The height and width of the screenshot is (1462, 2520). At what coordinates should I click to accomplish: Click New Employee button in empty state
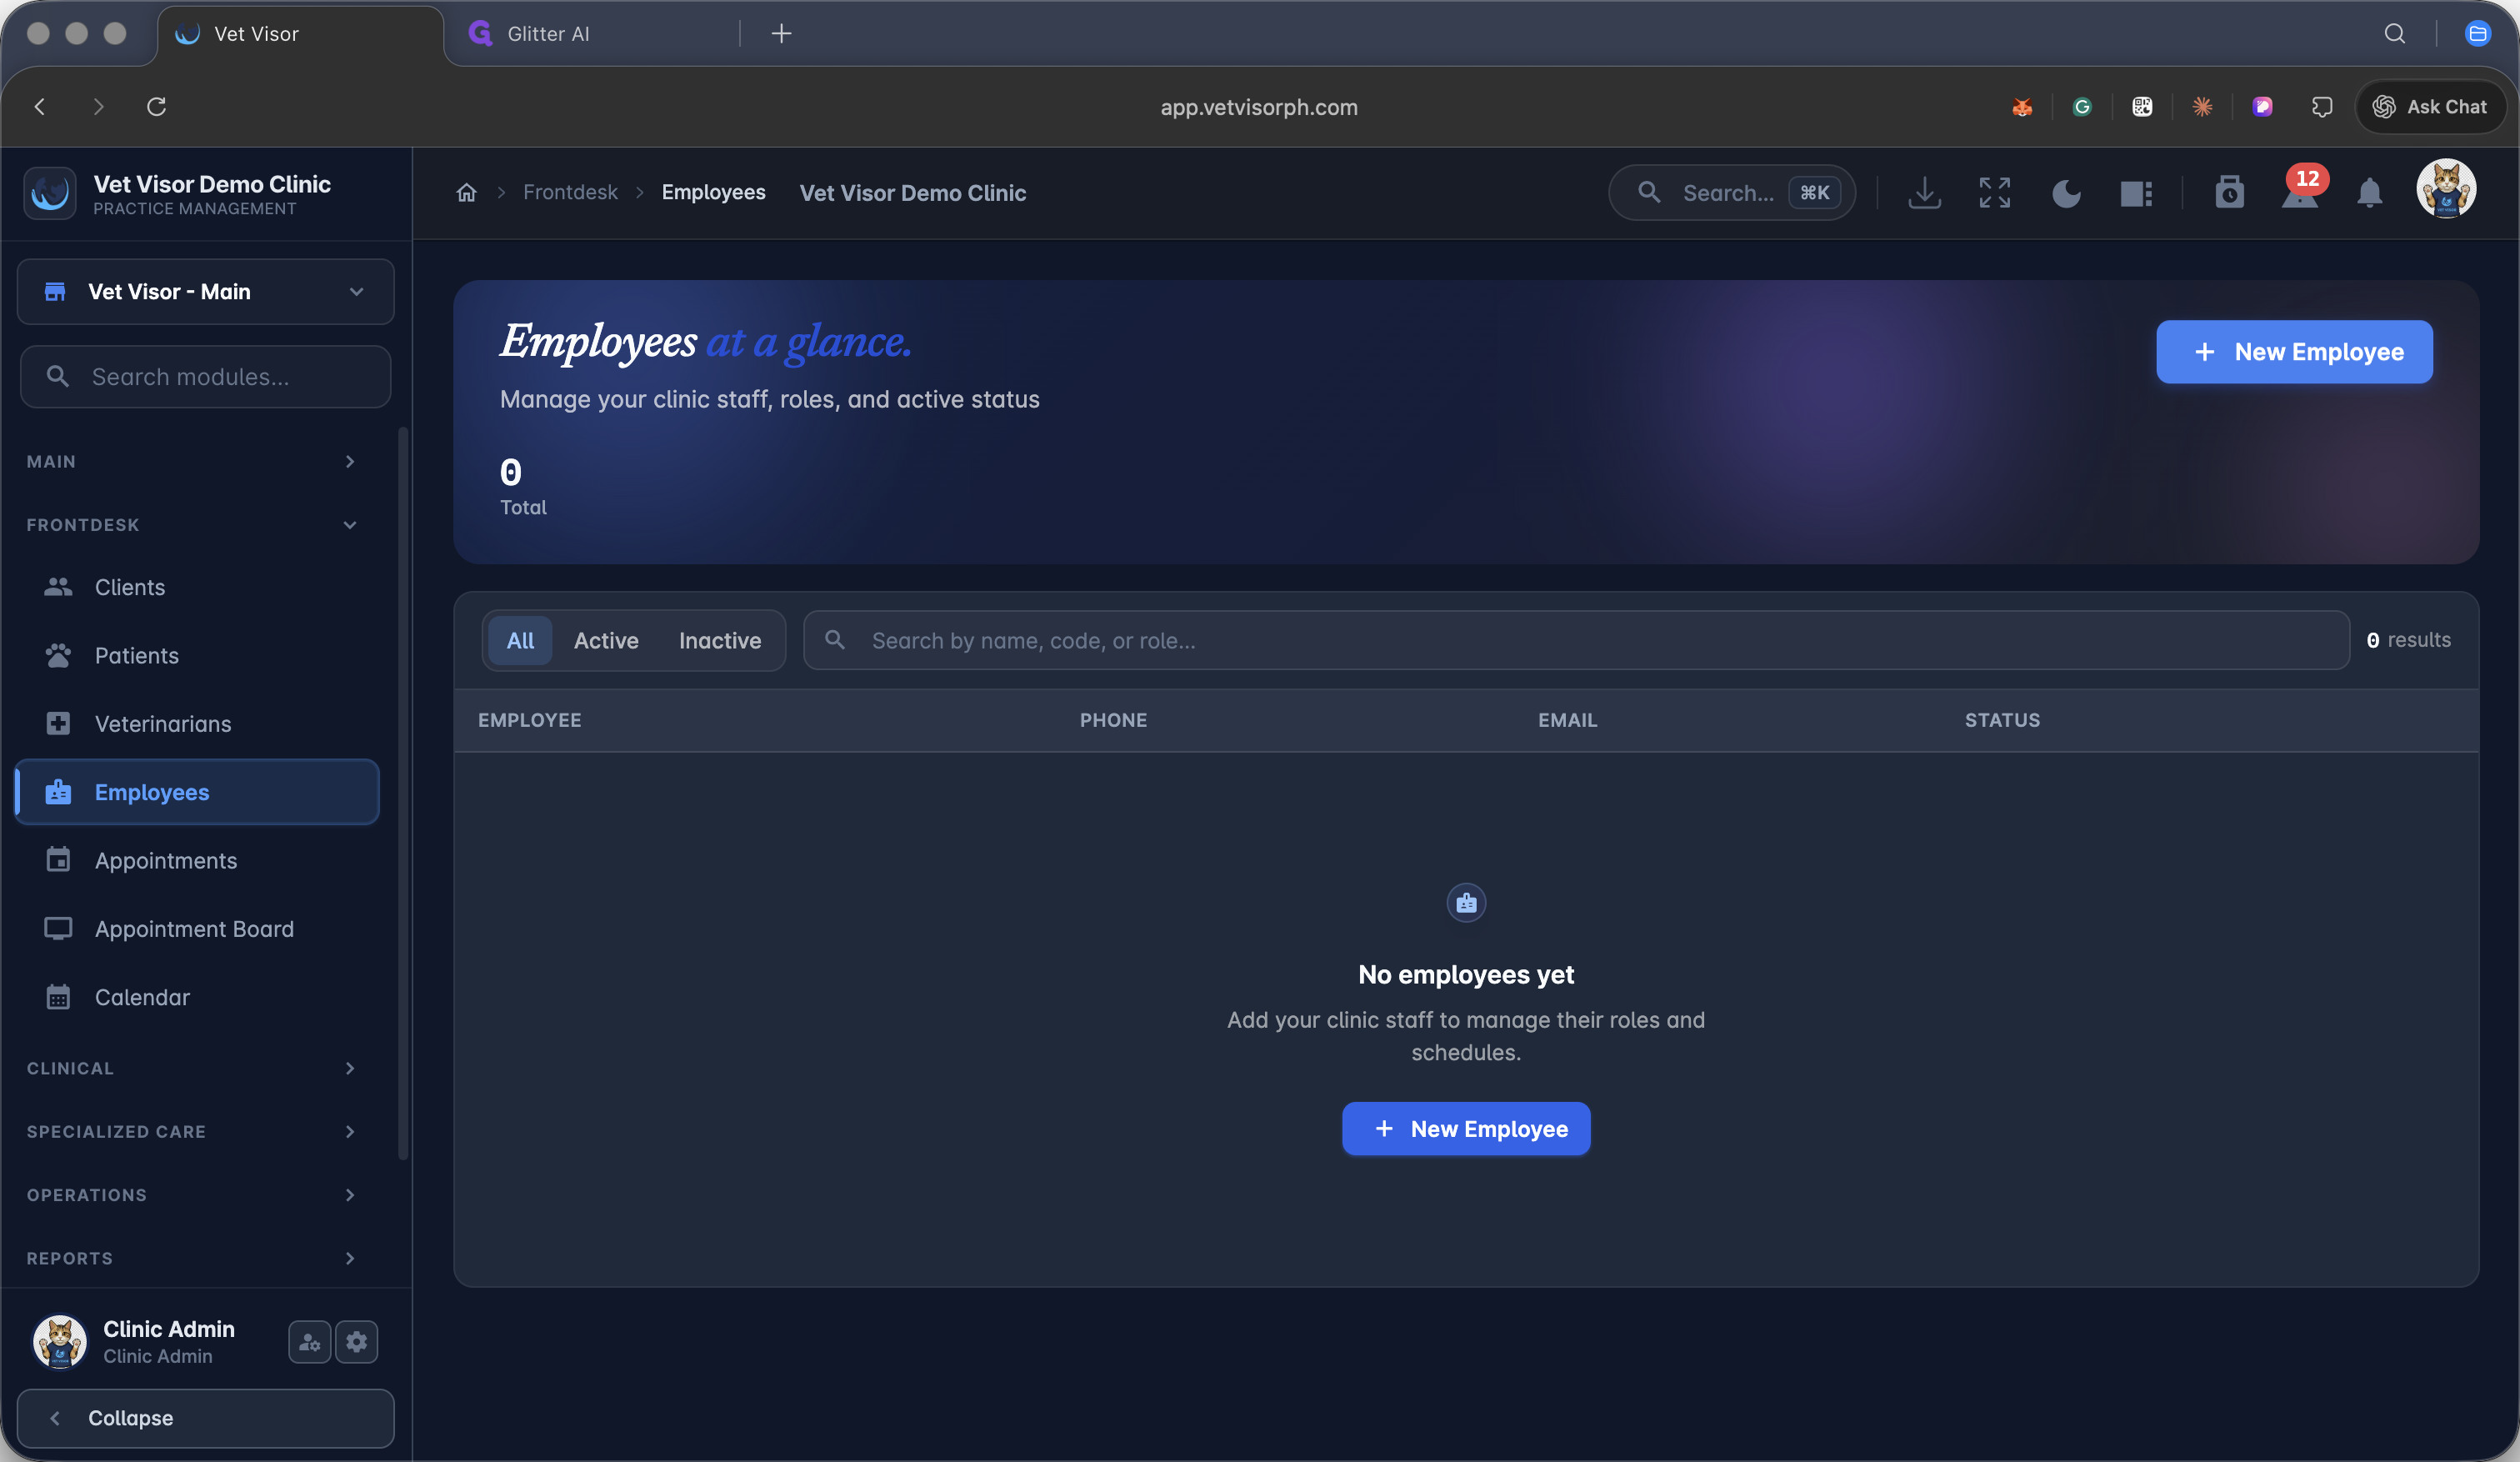1466,1129
